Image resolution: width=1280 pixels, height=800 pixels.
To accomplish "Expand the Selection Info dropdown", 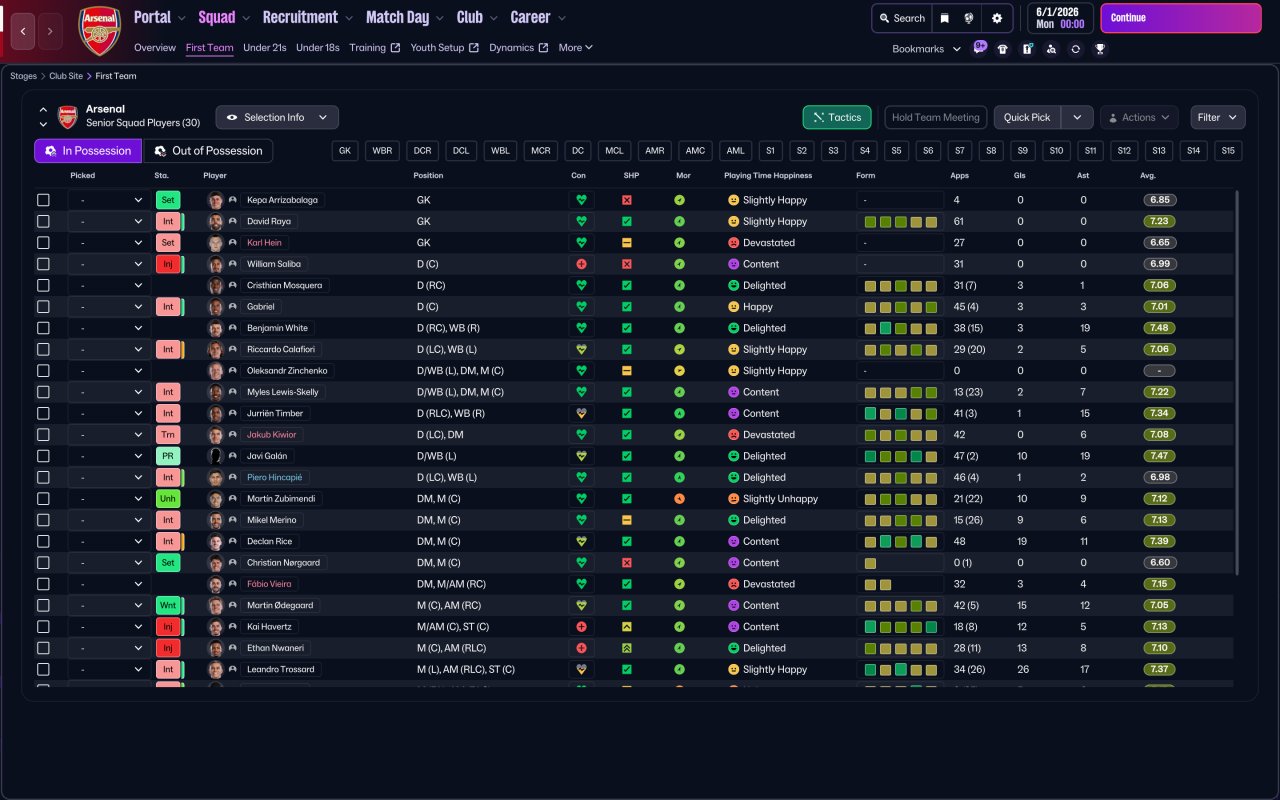I will (x=277, y=117).
